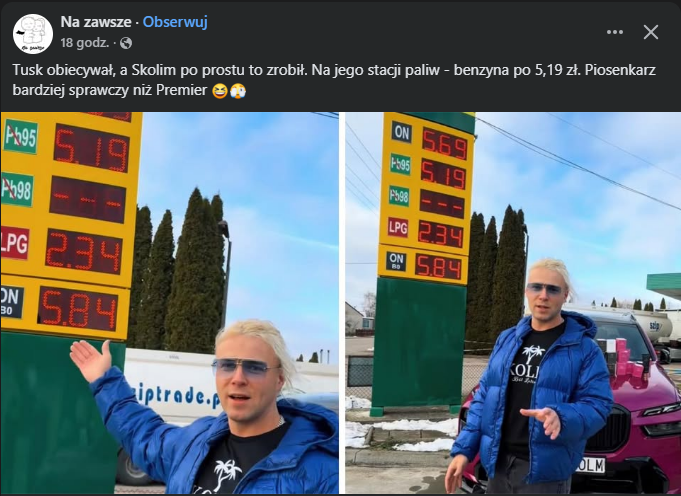Click the ON 5.84 price in left photo
This screenshot has height=496, width=681.
[78, 308]
